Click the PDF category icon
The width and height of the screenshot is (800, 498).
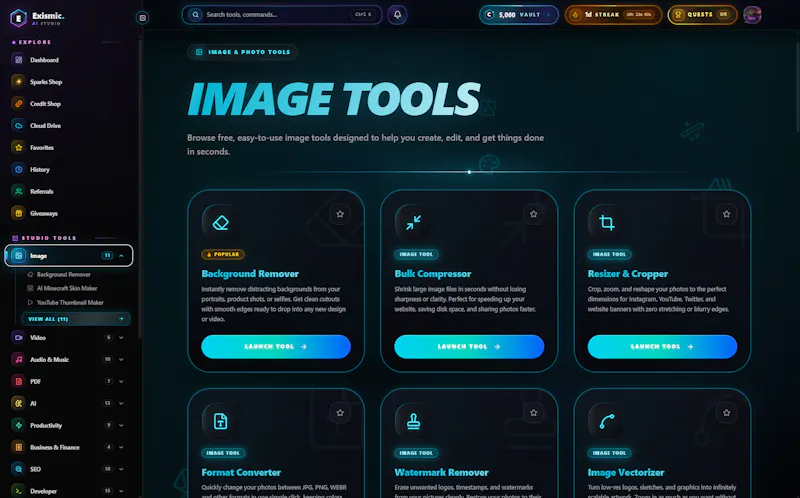(x=18, y=381)
